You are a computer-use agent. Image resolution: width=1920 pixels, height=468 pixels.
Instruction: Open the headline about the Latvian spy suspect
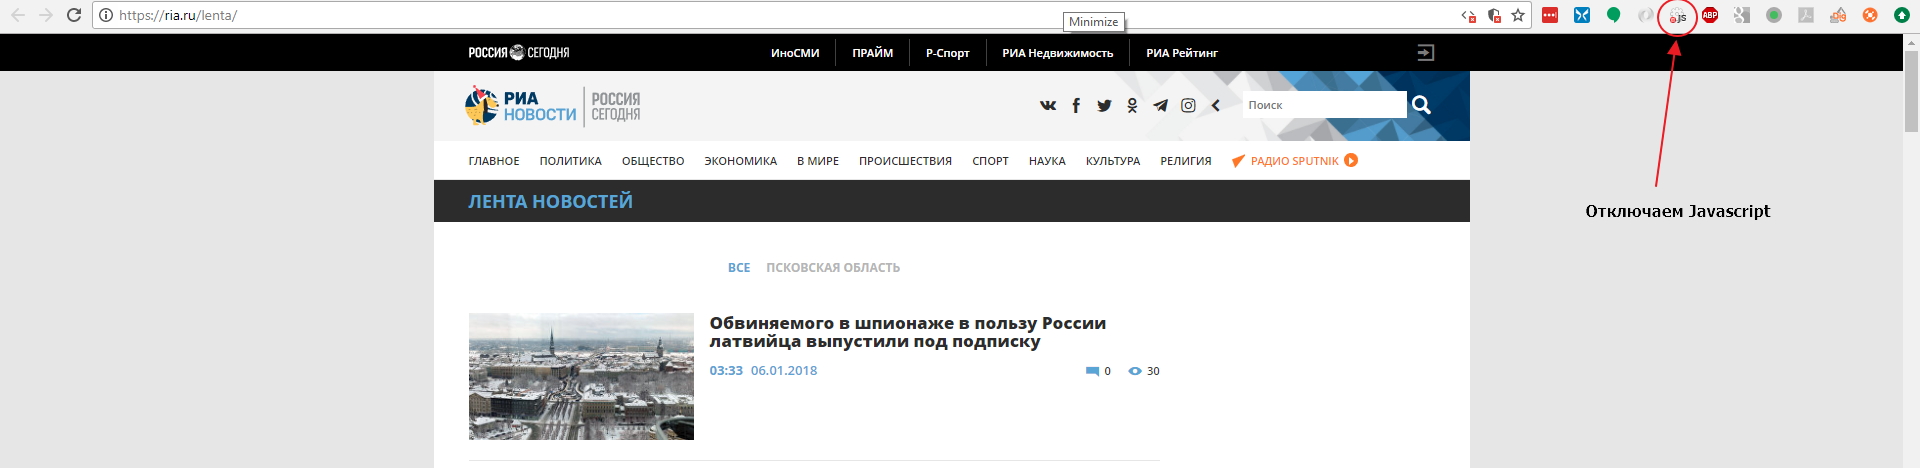click(x=908, y=332)
